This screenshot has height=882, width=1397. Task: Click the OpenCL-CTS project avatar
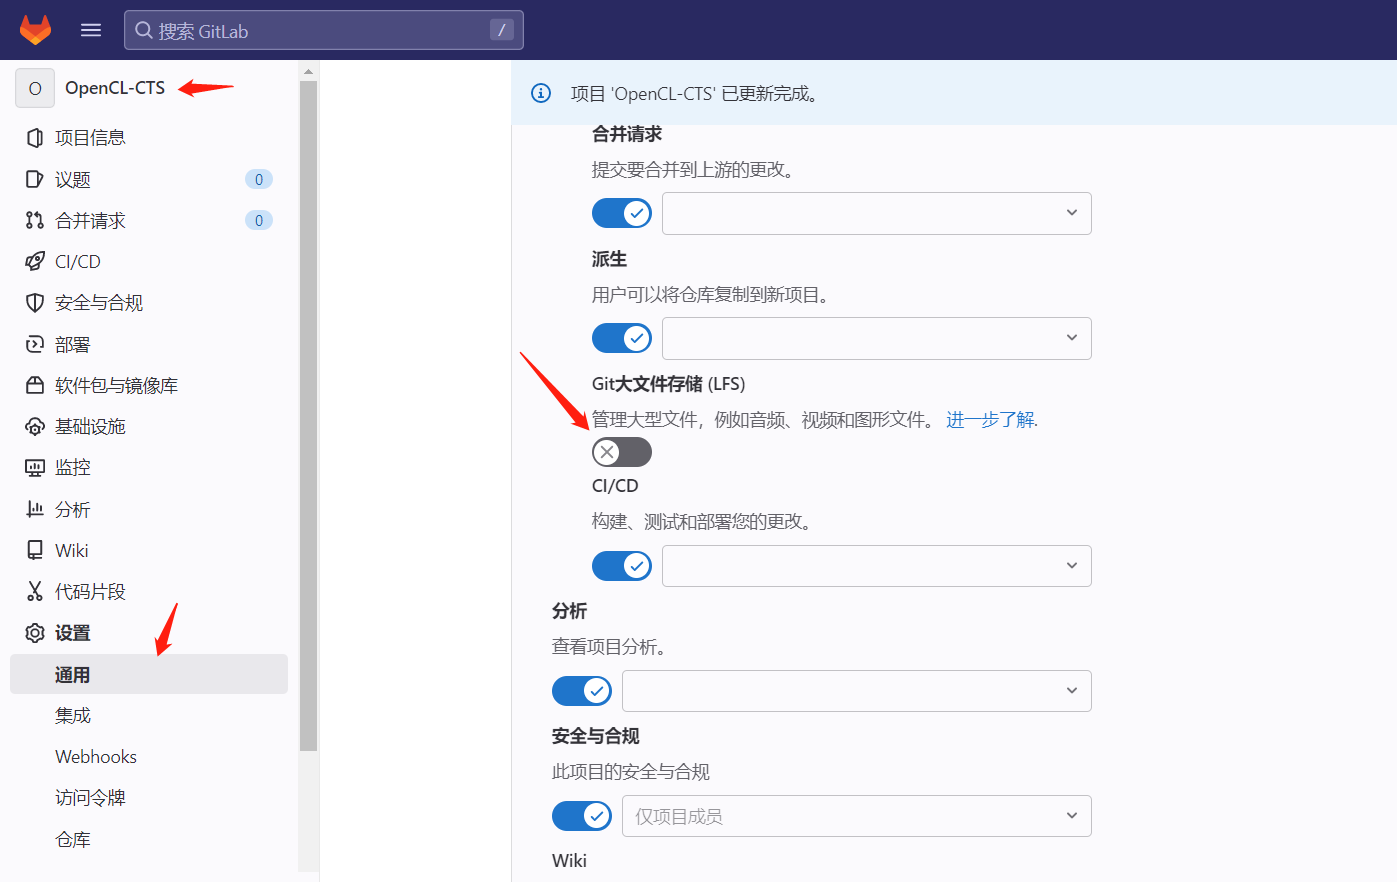[x=35, y=88]
